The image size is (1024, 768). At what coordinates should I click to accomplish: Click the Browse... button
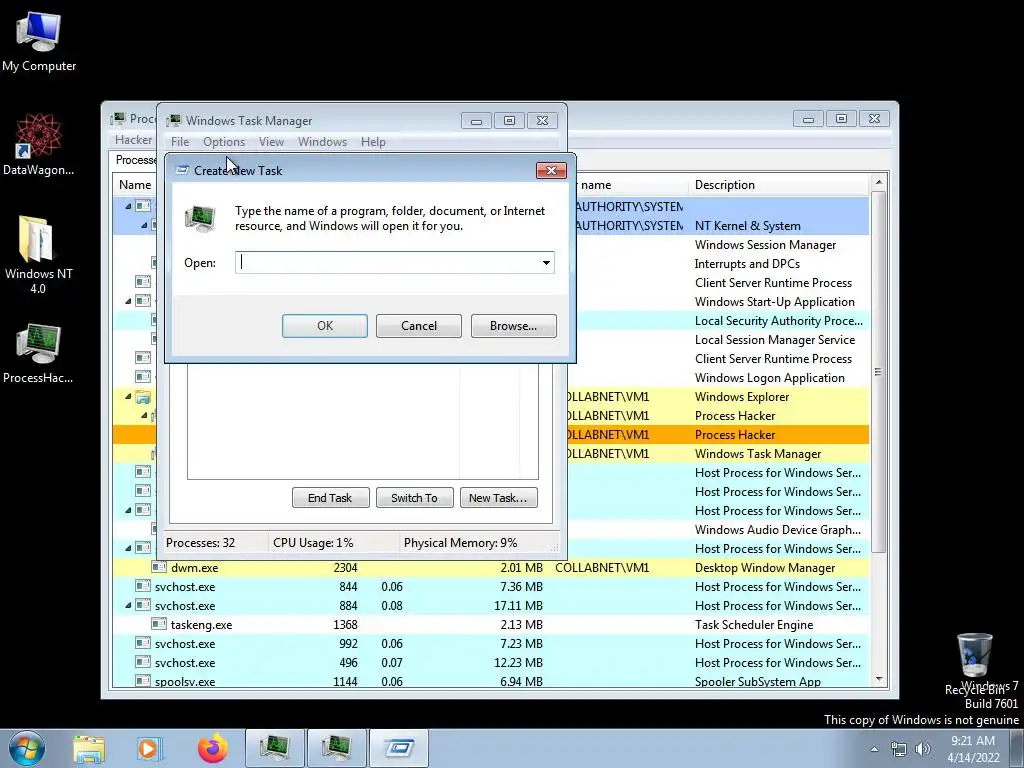click(x=513, y=326)
